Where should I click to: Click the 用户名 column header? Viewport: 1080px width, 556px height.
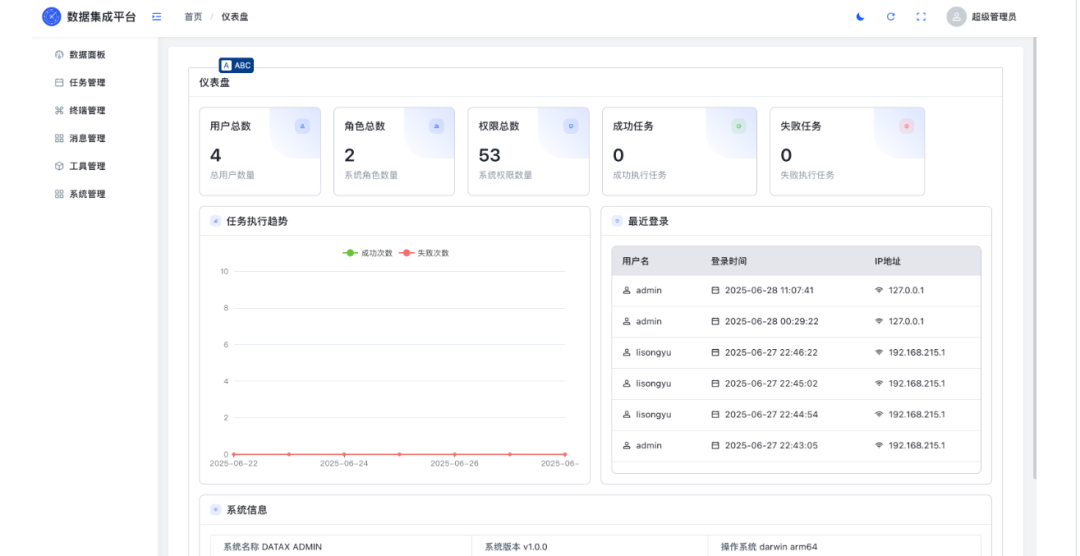click(636, 261)
